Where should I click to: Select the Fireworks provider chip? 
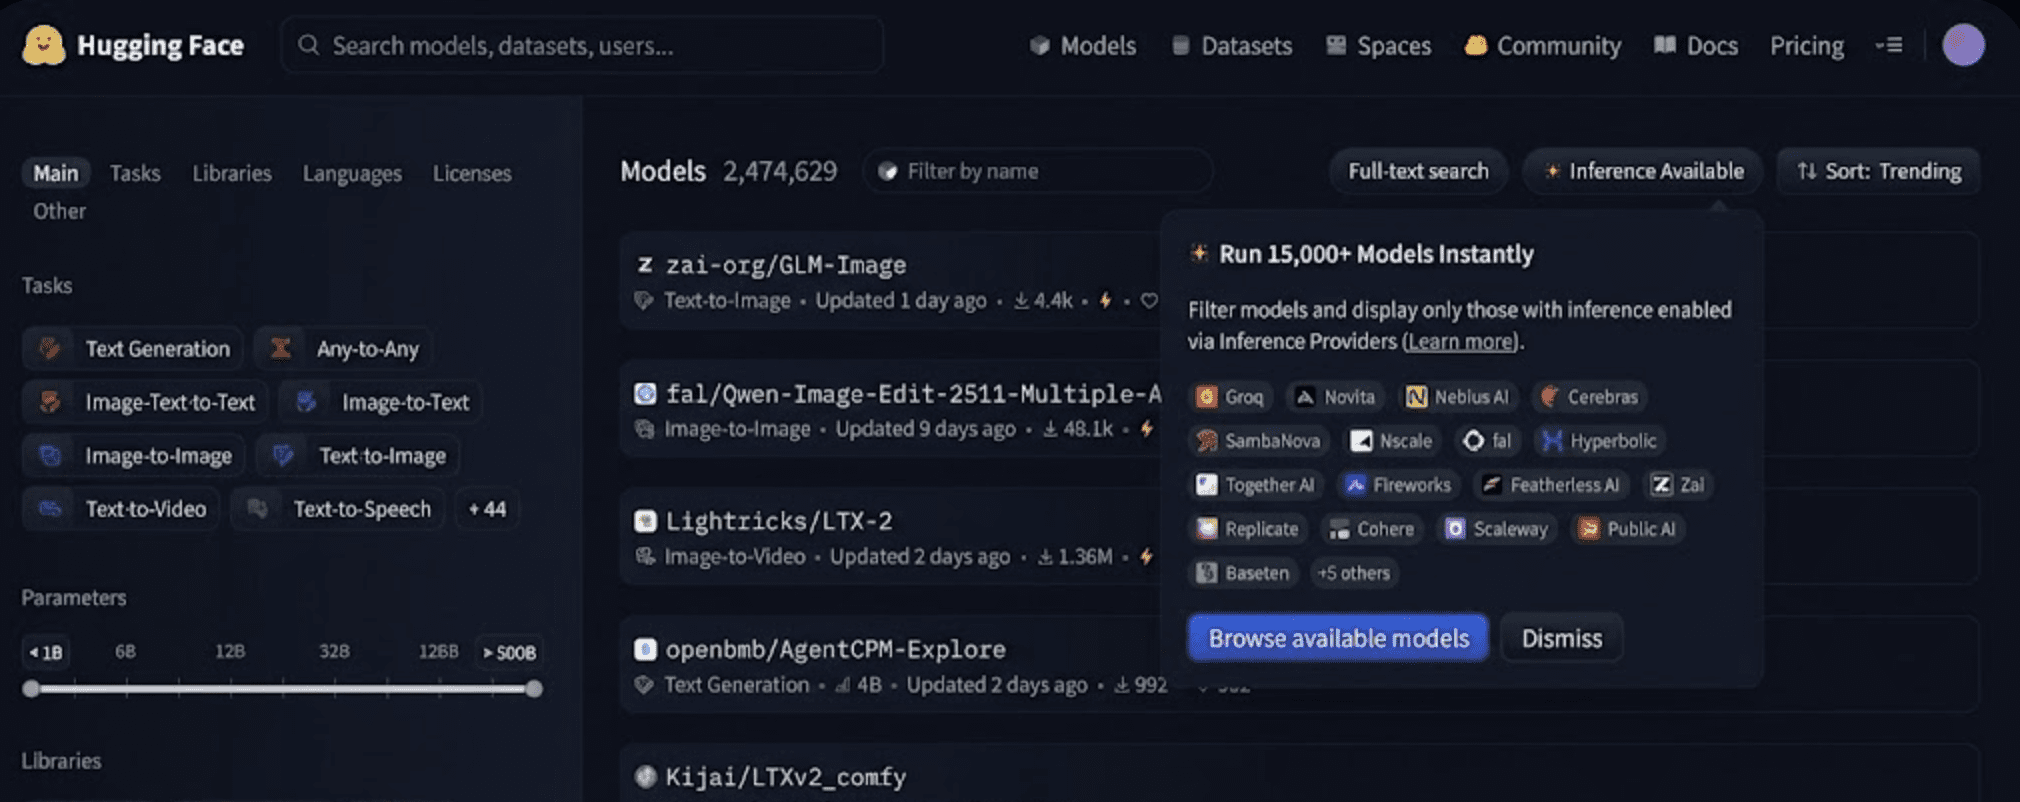(x=1398, y=485)
